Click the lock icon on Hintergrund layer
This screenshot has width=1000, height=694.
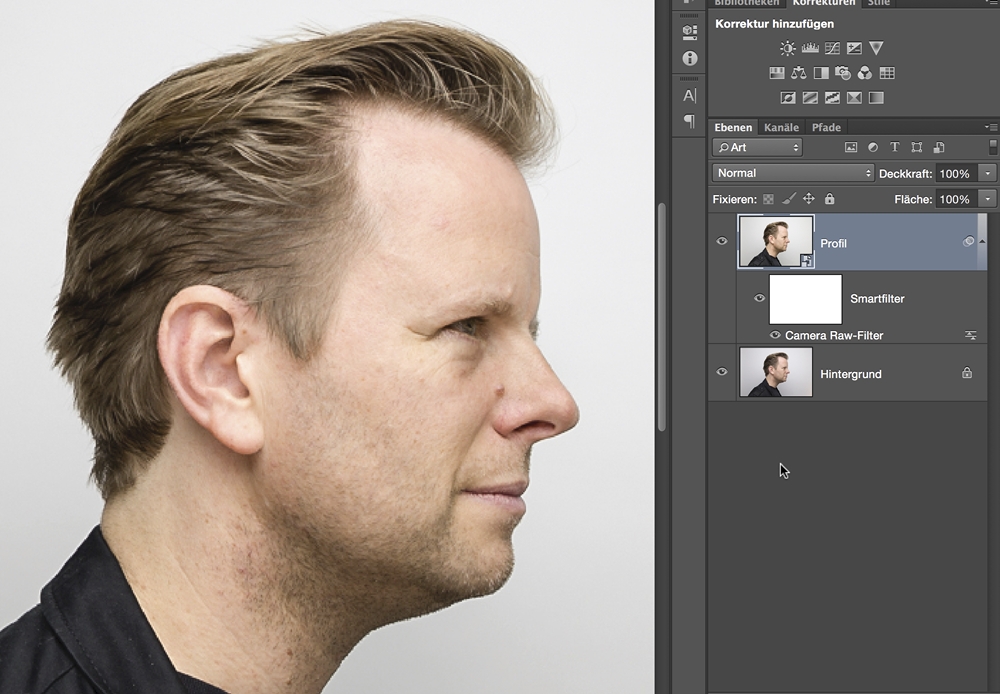point(967,373)
